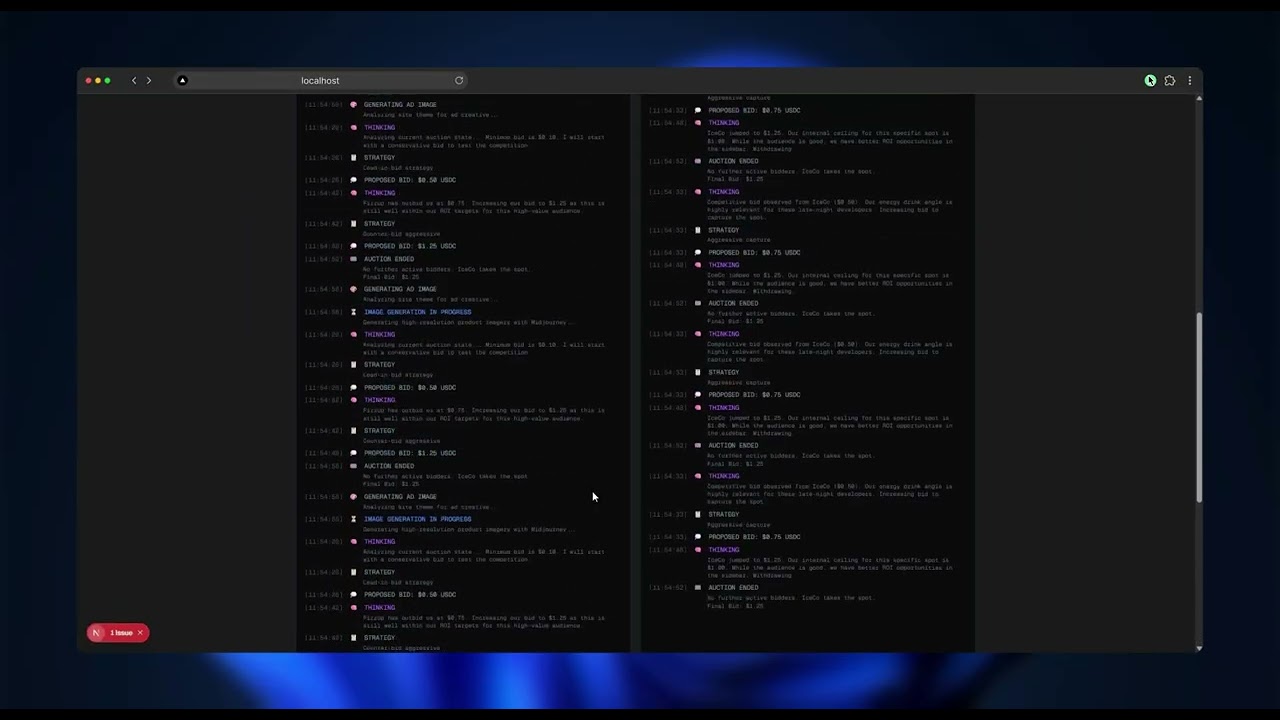Select bottommost GENERATING AD IMAGE label in left log
1280x720 pixels.
coord(400,497)
